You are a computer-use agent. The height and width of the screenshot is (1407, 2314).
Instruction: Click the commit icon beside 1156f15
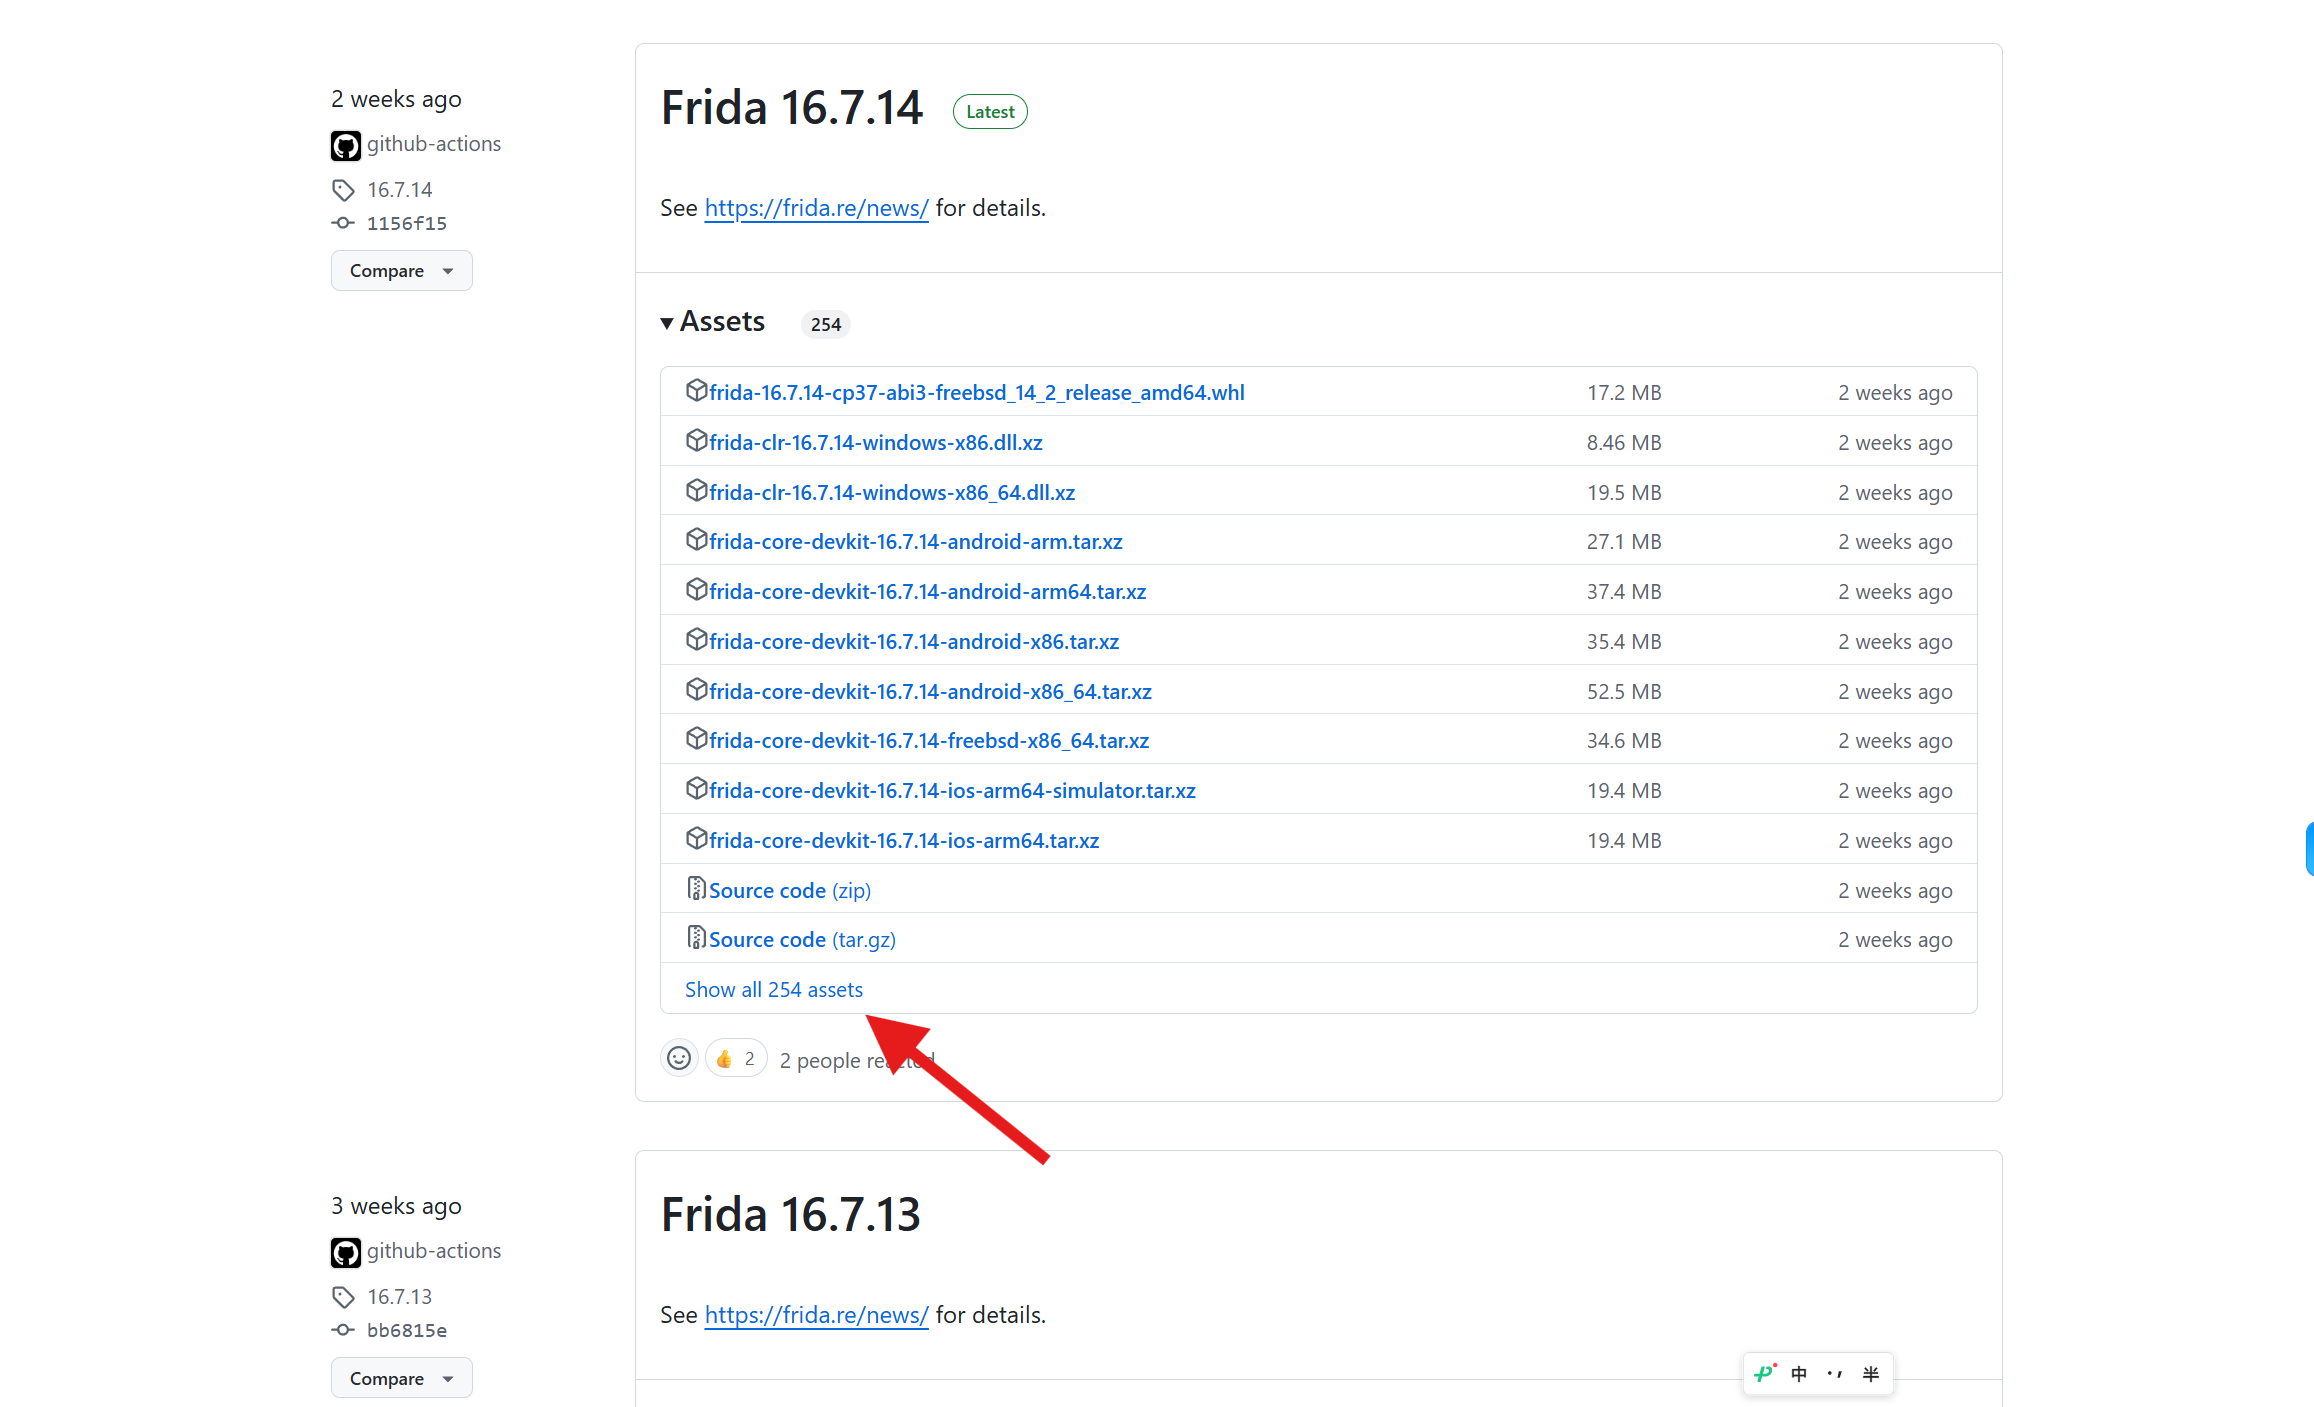pyautogui.click(x=343, y=223)
